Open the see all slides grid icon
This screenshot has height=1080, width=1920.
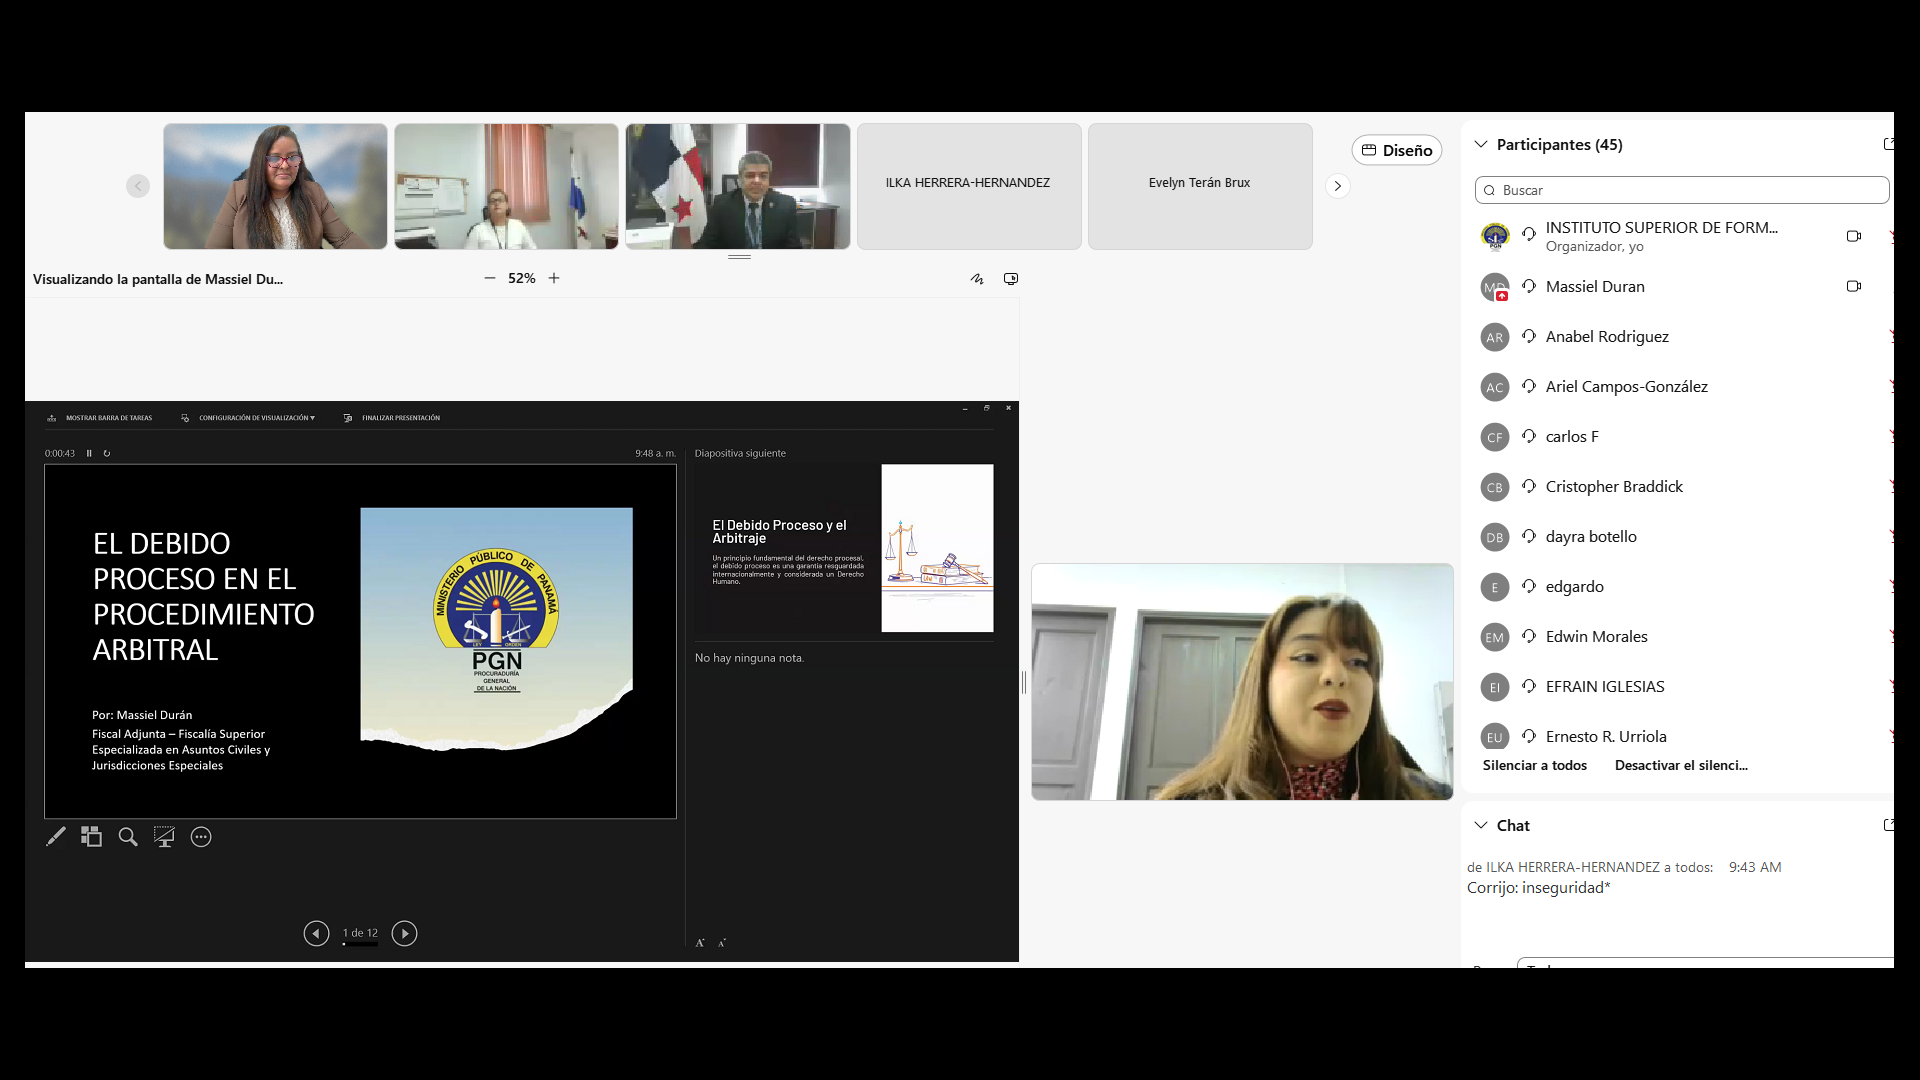coord(92,837)
